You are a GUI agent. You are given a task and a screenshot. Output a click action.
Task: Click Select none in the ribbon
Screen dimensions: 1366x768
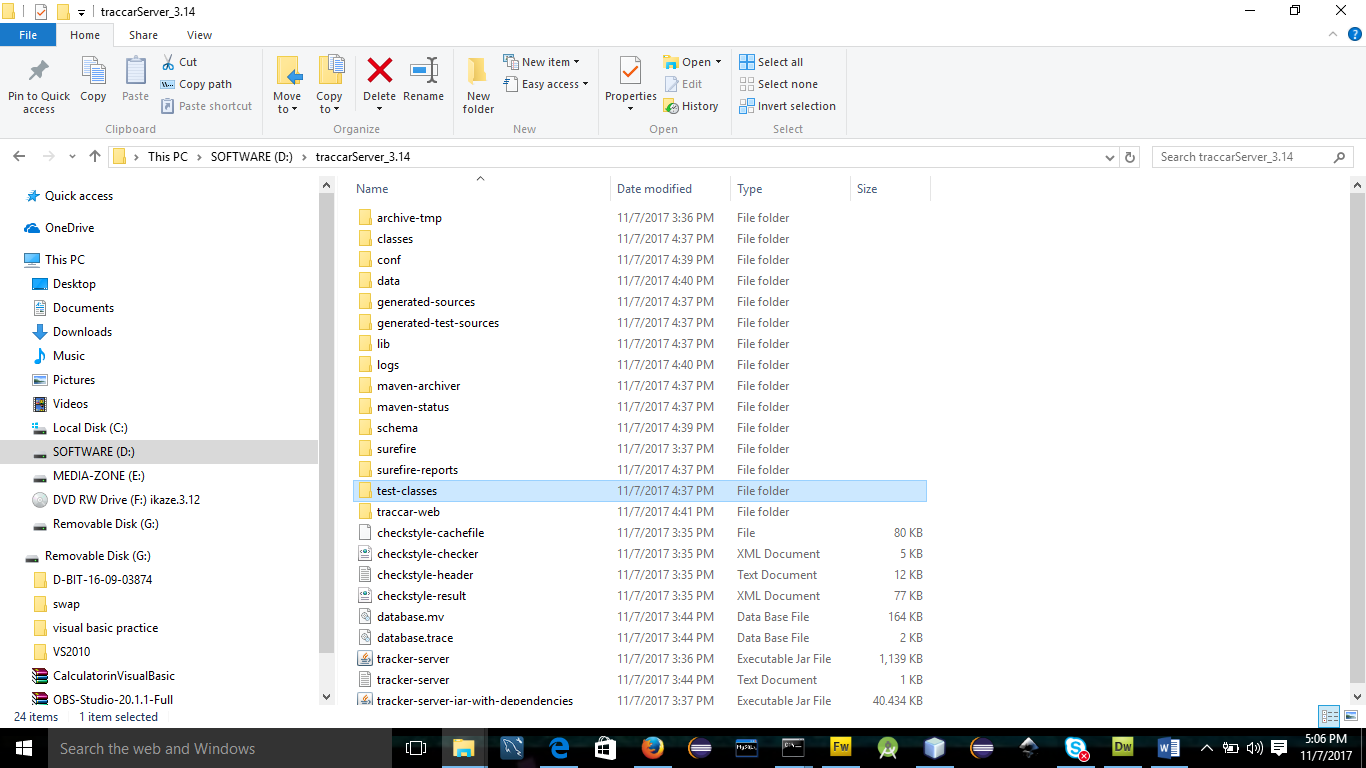pos(778,84)
